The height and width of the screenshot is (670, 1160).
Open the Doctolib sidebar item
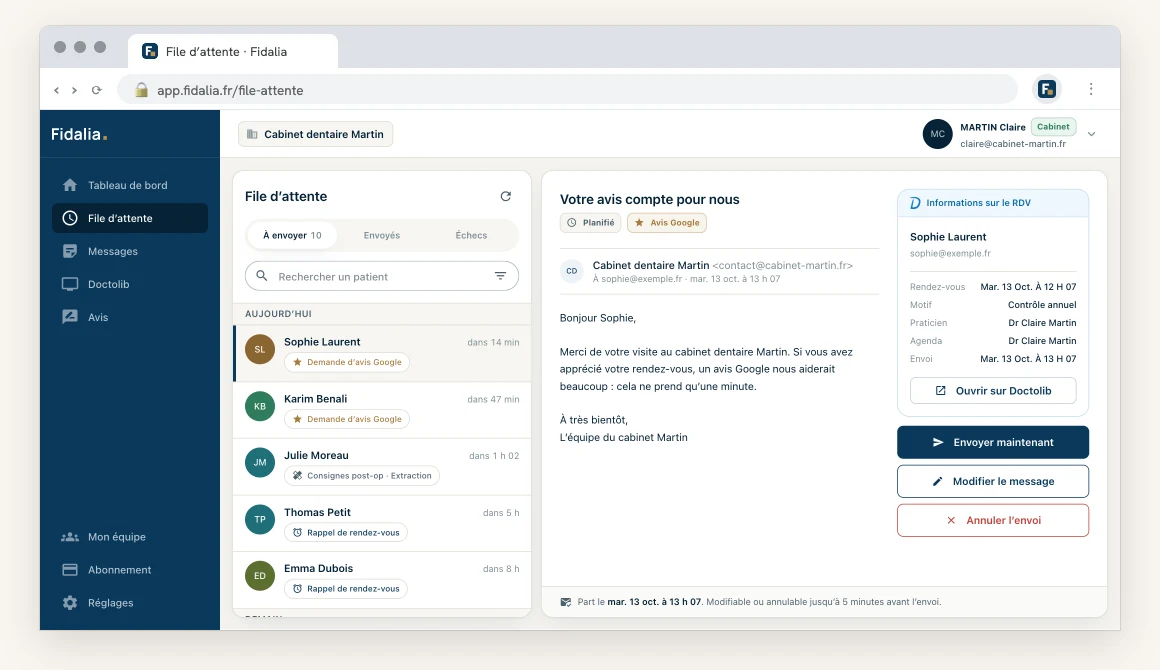129,284
